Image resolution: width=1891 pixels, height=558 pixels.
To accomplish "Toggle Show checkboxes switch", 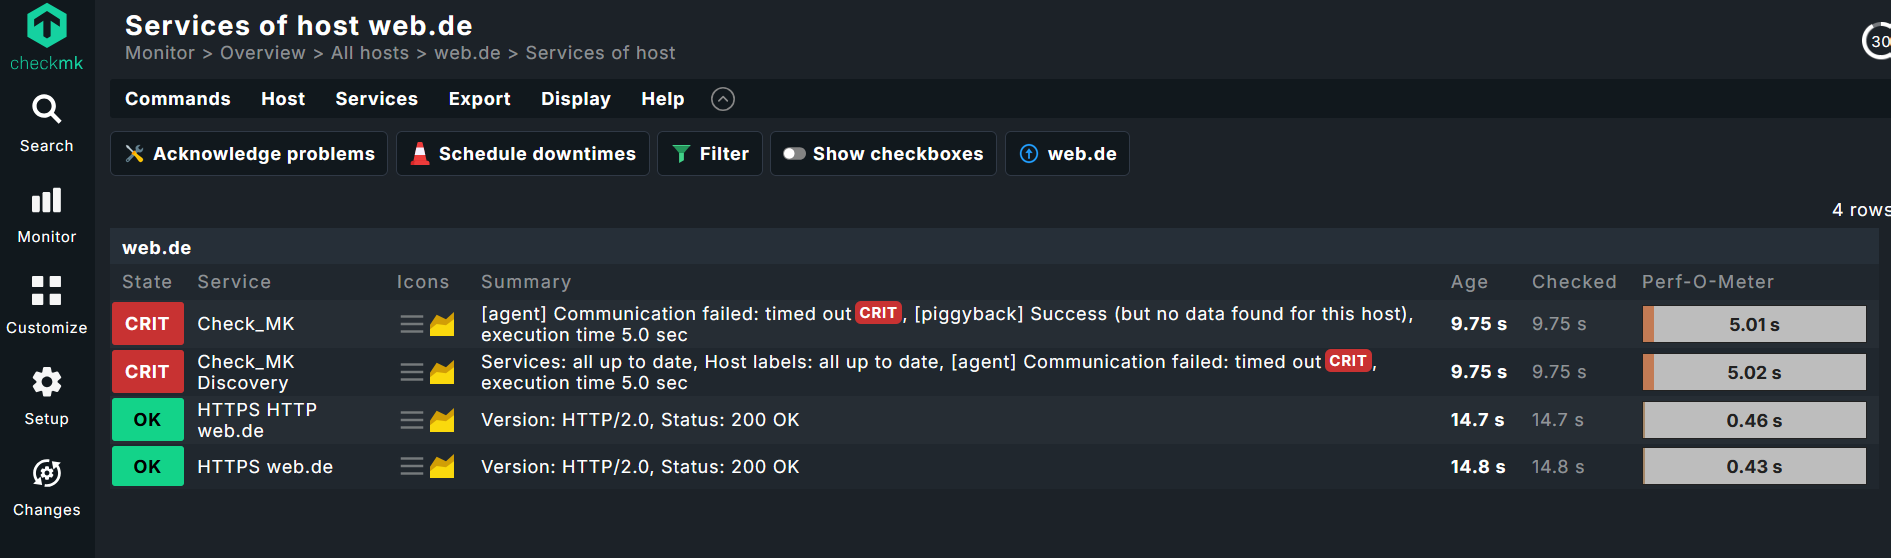I will (794, 154).
